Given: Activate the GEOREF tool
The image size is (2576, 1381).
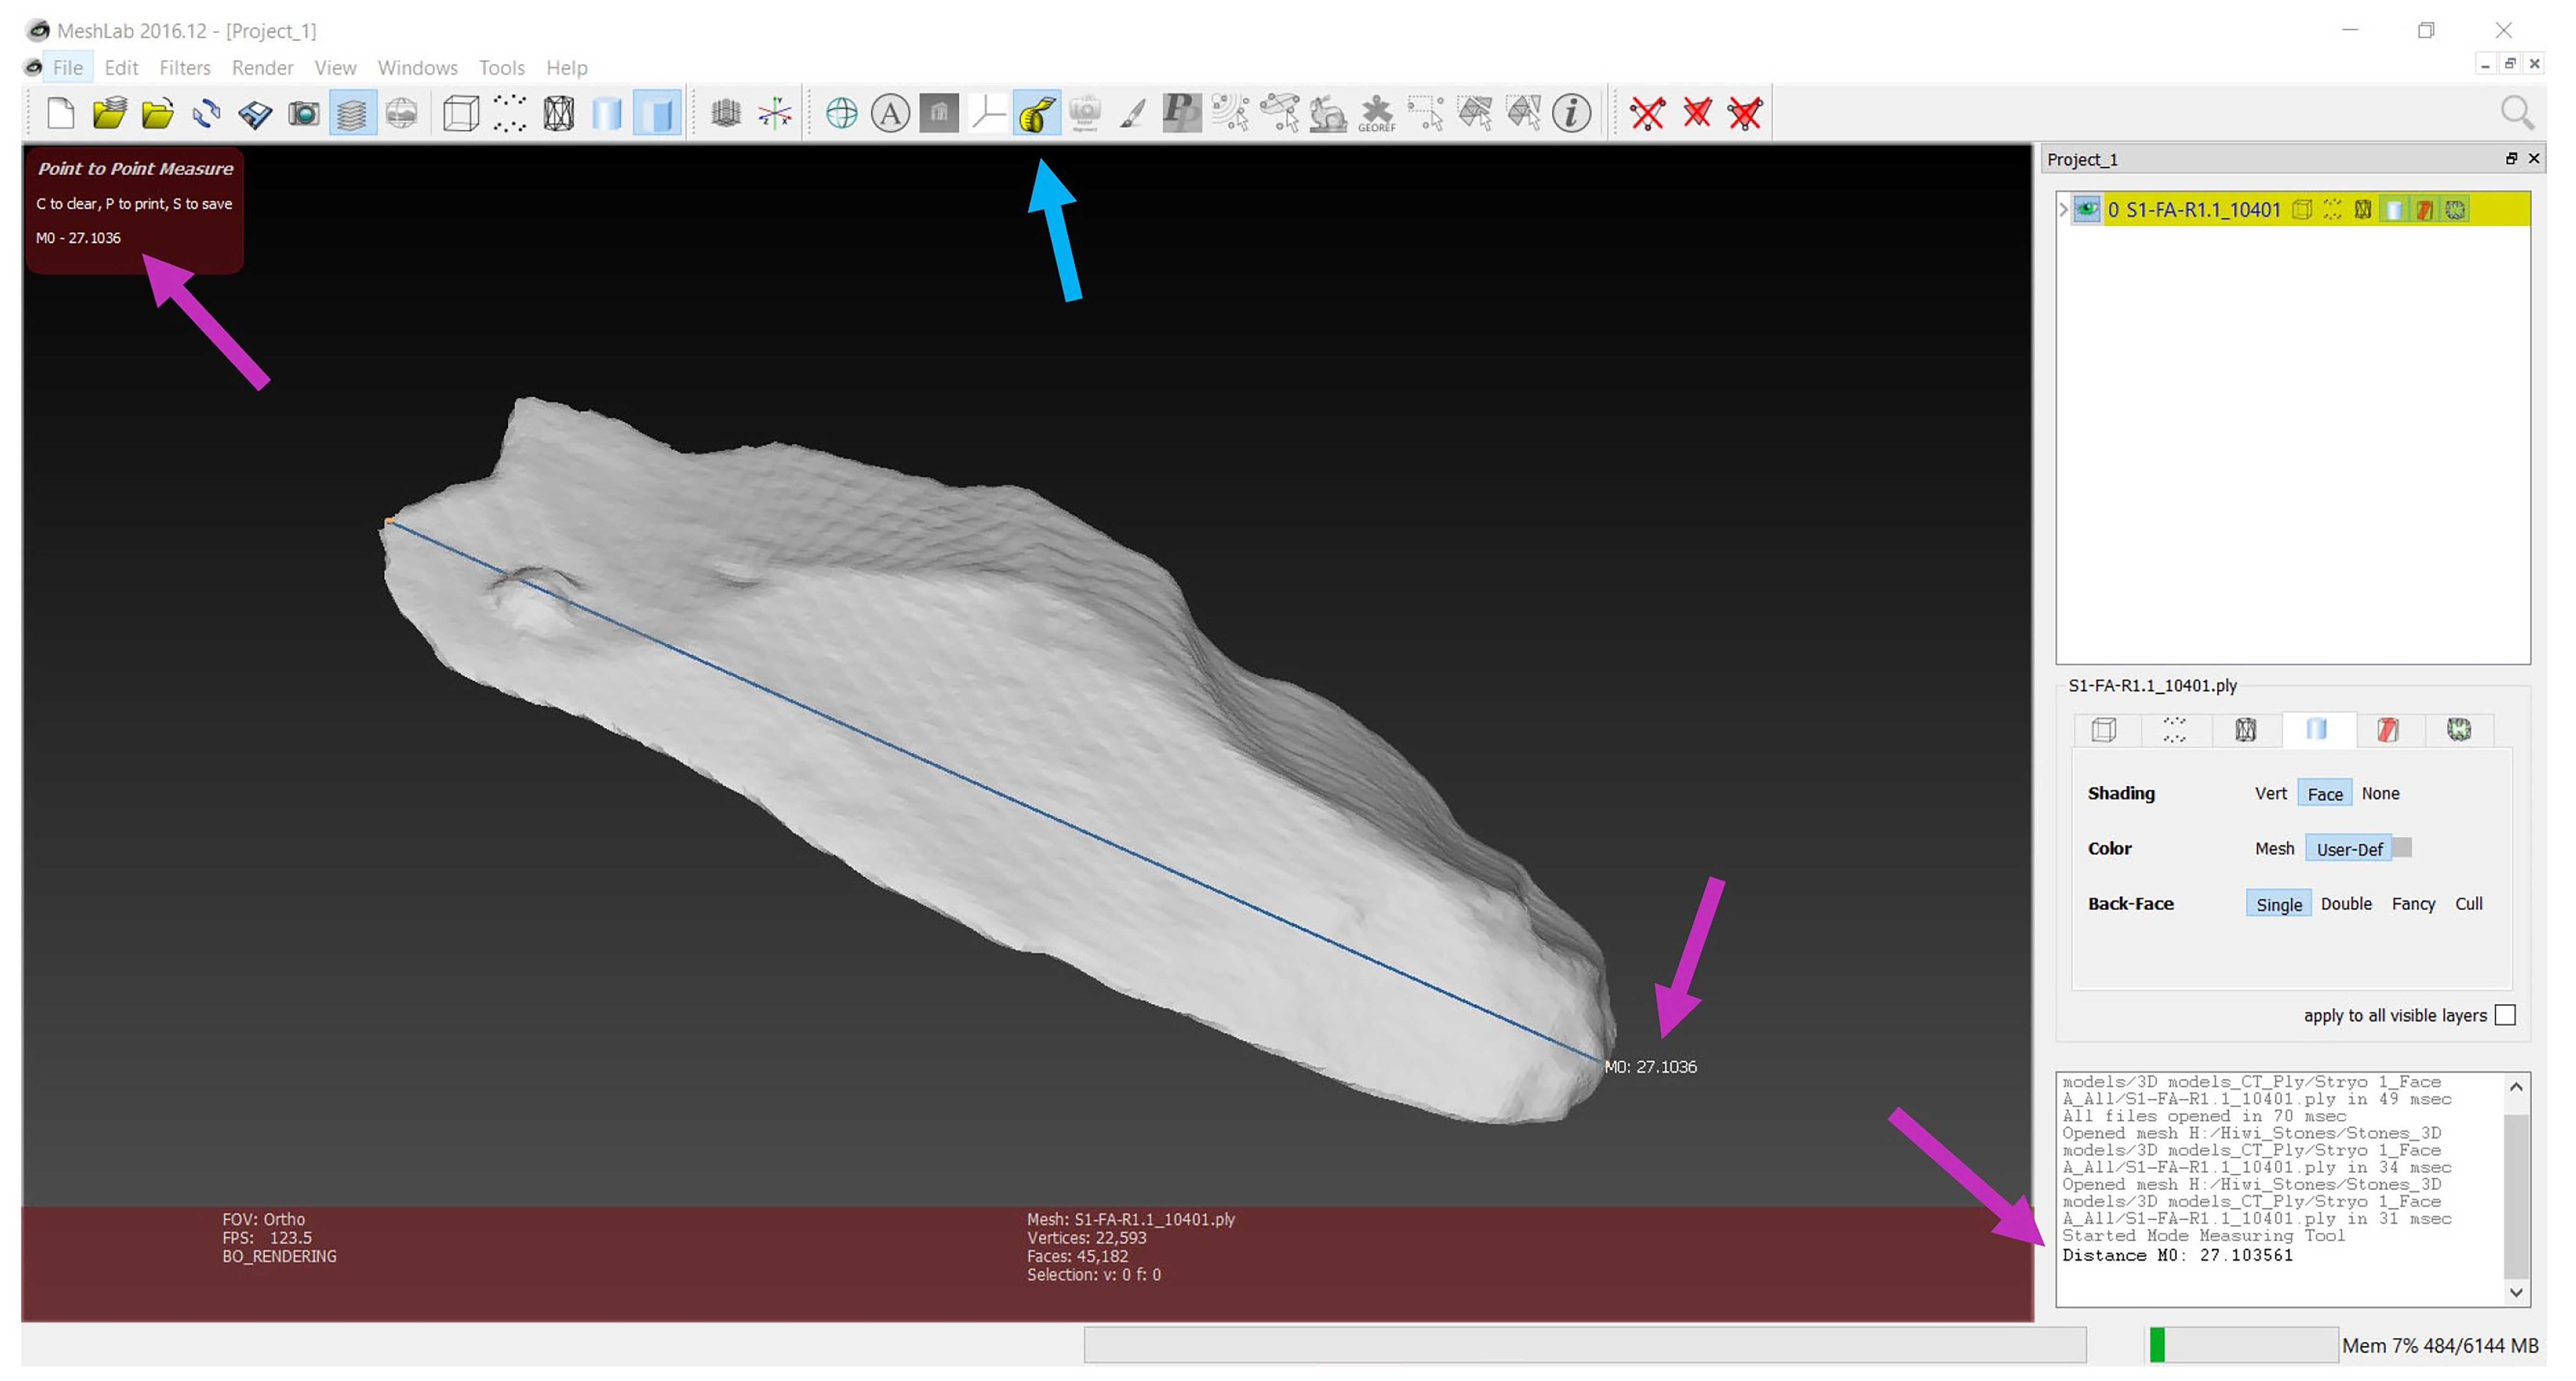Looking at the screenshot, I should tap(1377, 113).
